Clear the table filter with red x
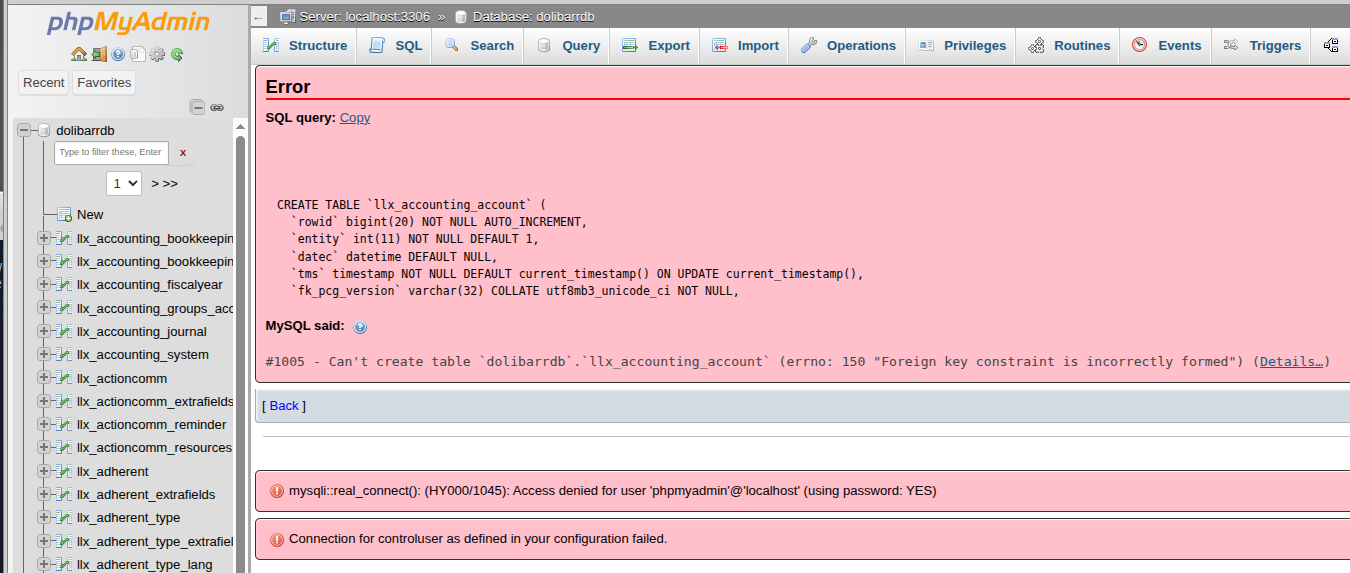The image size is (1350, 573). pyautogui.click(x=183, y=153)
